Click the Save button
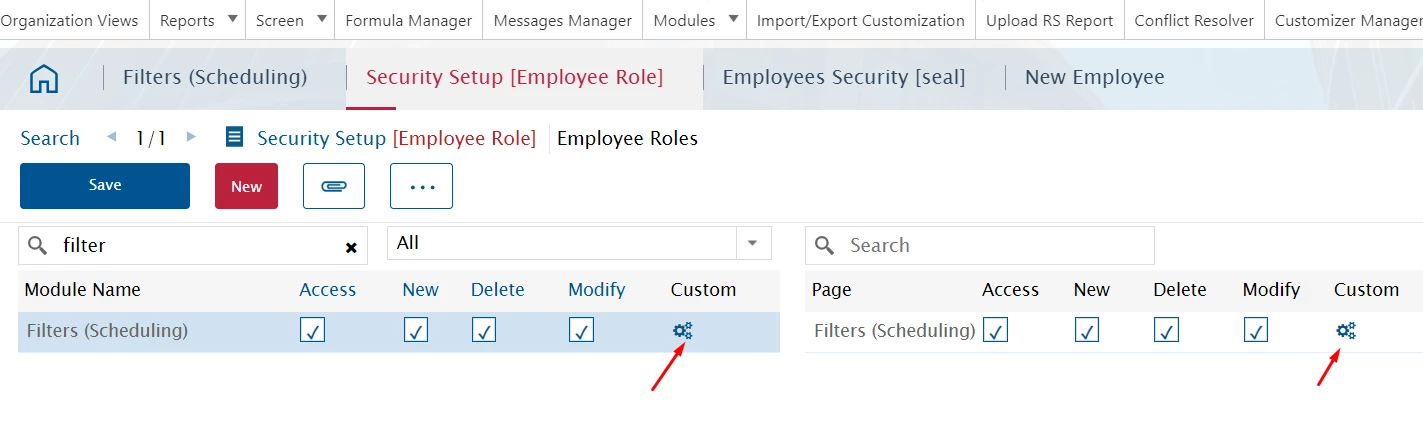The image size is (1423, 427). pyautogui.click(x=105, y=186)
